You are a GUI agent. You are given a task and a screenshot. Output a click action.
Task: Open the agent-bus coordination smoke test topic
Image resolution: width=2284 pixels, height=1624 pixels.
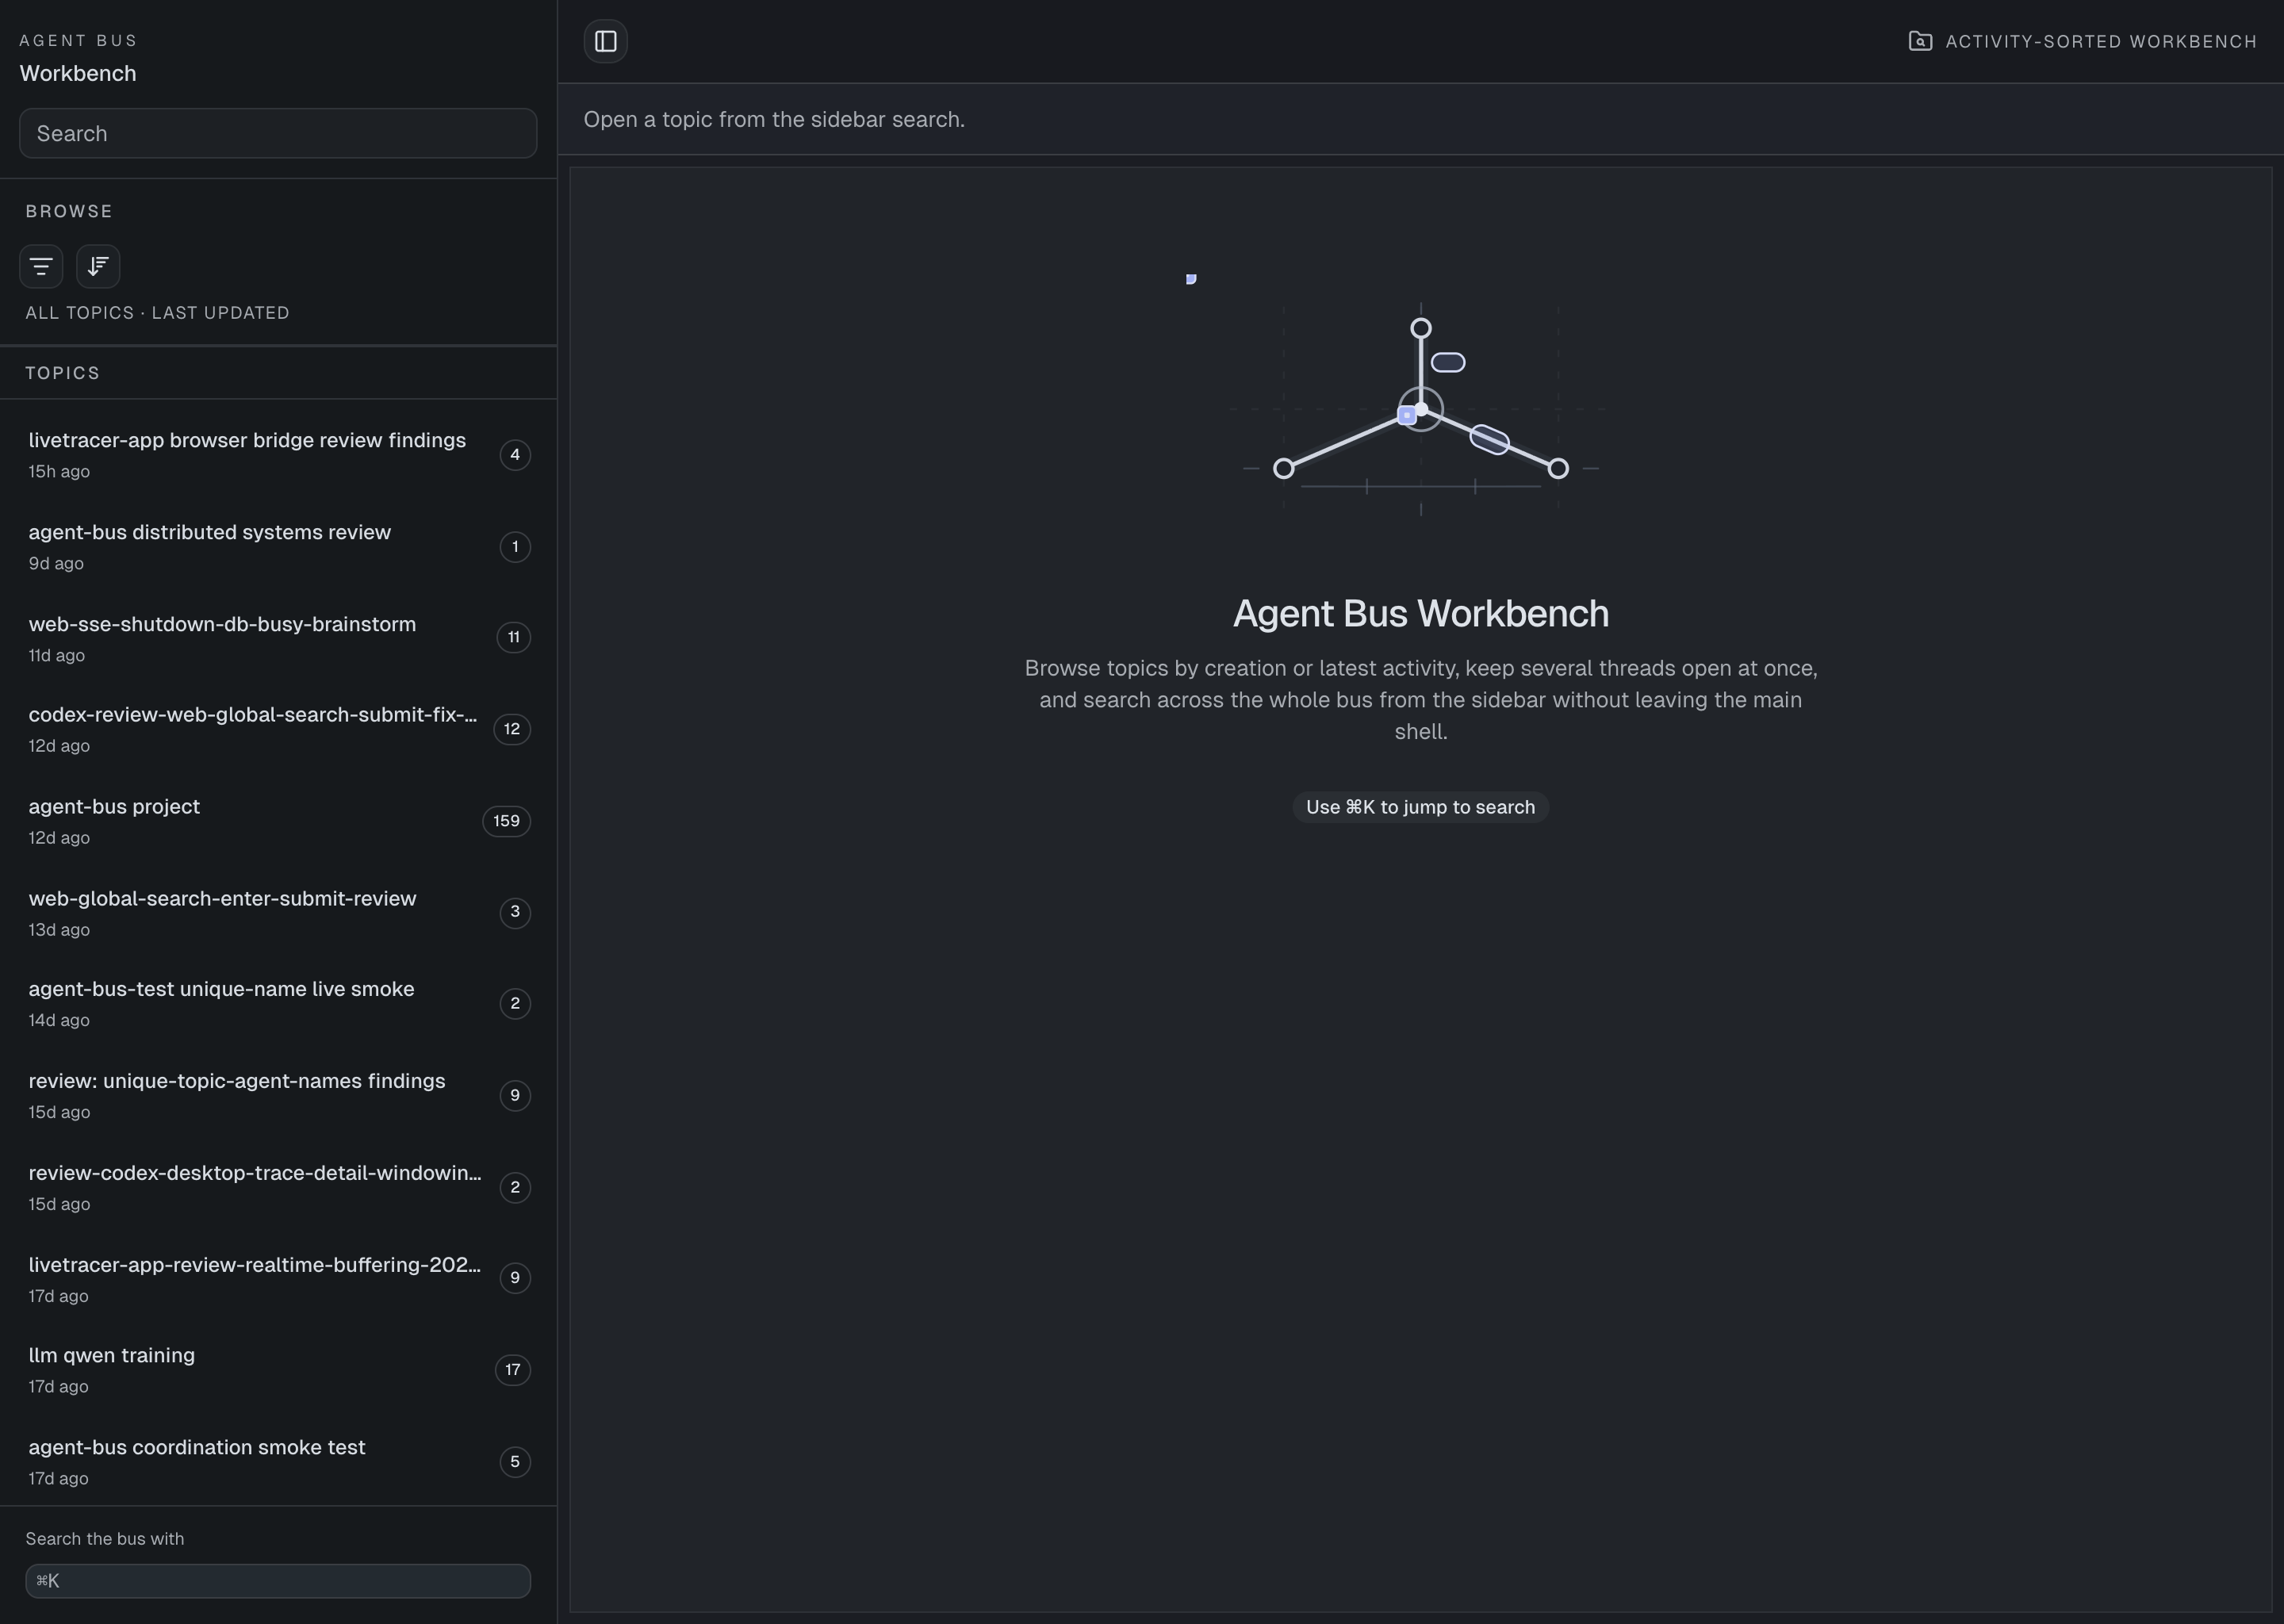coord(196,1447)
